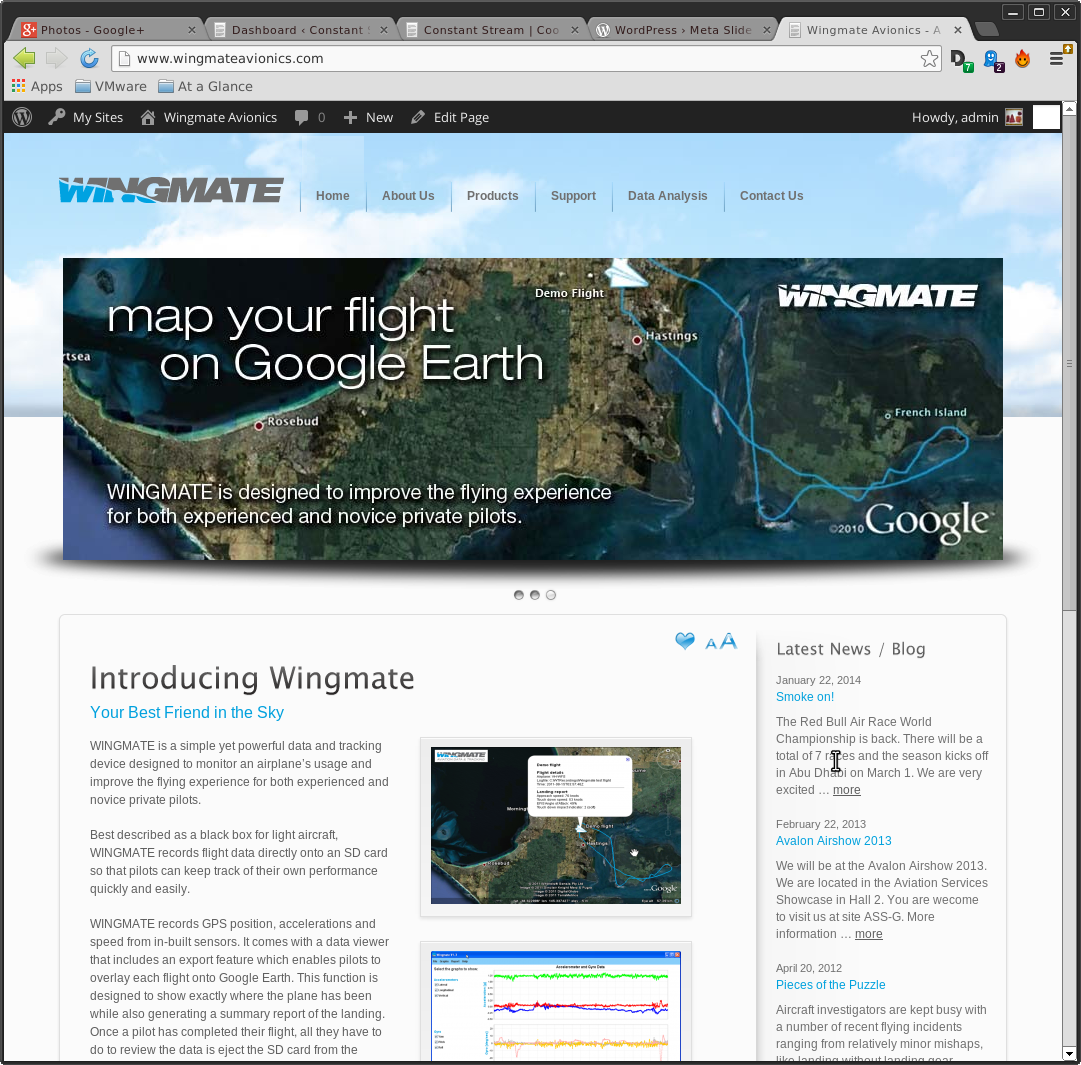Screen dimensions: 1081x1065
Task: Select the first slider pagination dot
Action: (x=519, y=595)
